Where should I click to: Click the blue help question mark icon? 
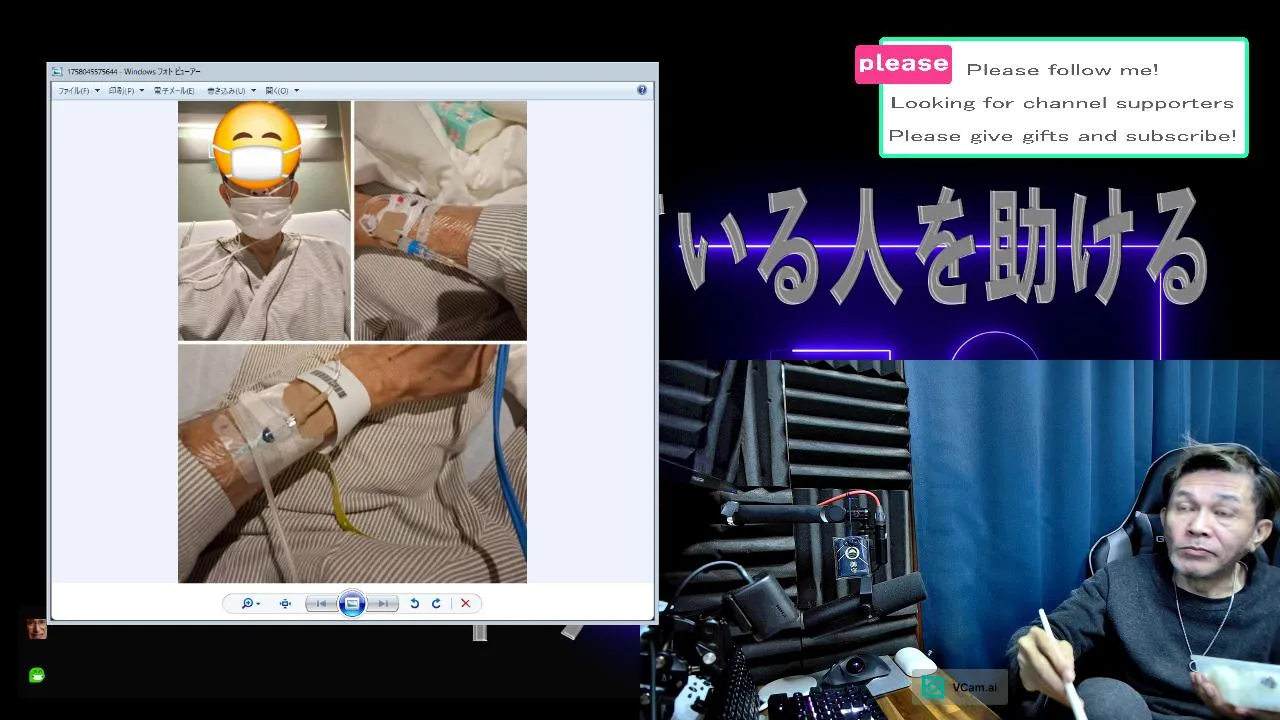[x=642, y=90]
